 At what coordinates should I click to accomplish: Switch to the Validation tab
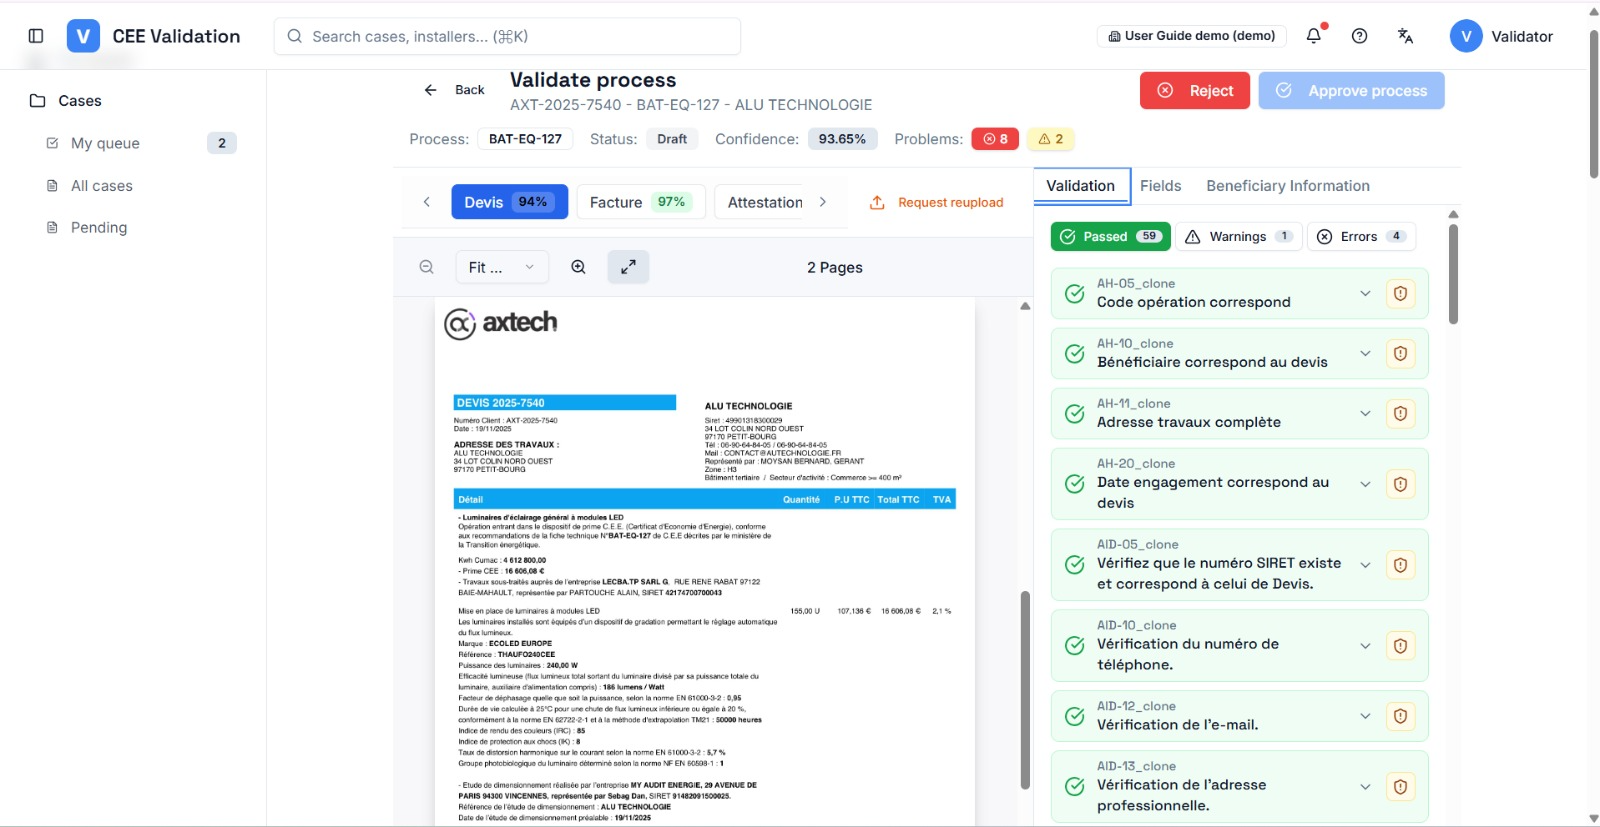(x=1081, y=186)
